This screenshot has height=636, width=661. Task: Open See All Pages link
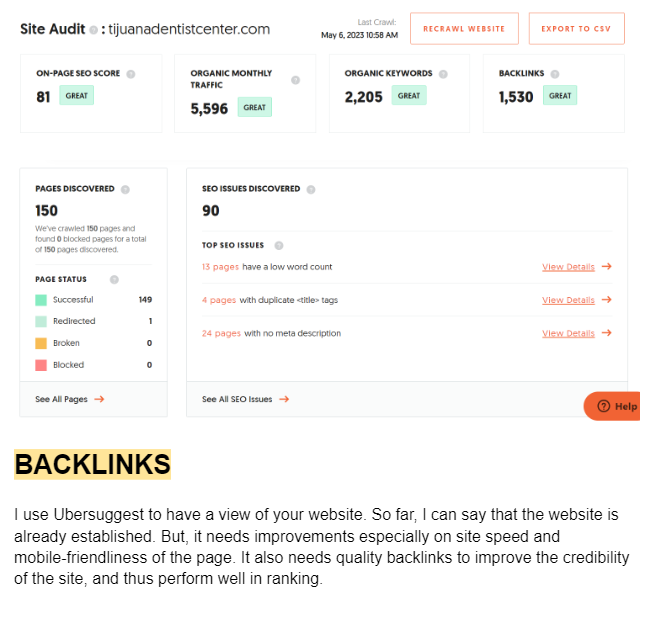[x=69, y=399]
